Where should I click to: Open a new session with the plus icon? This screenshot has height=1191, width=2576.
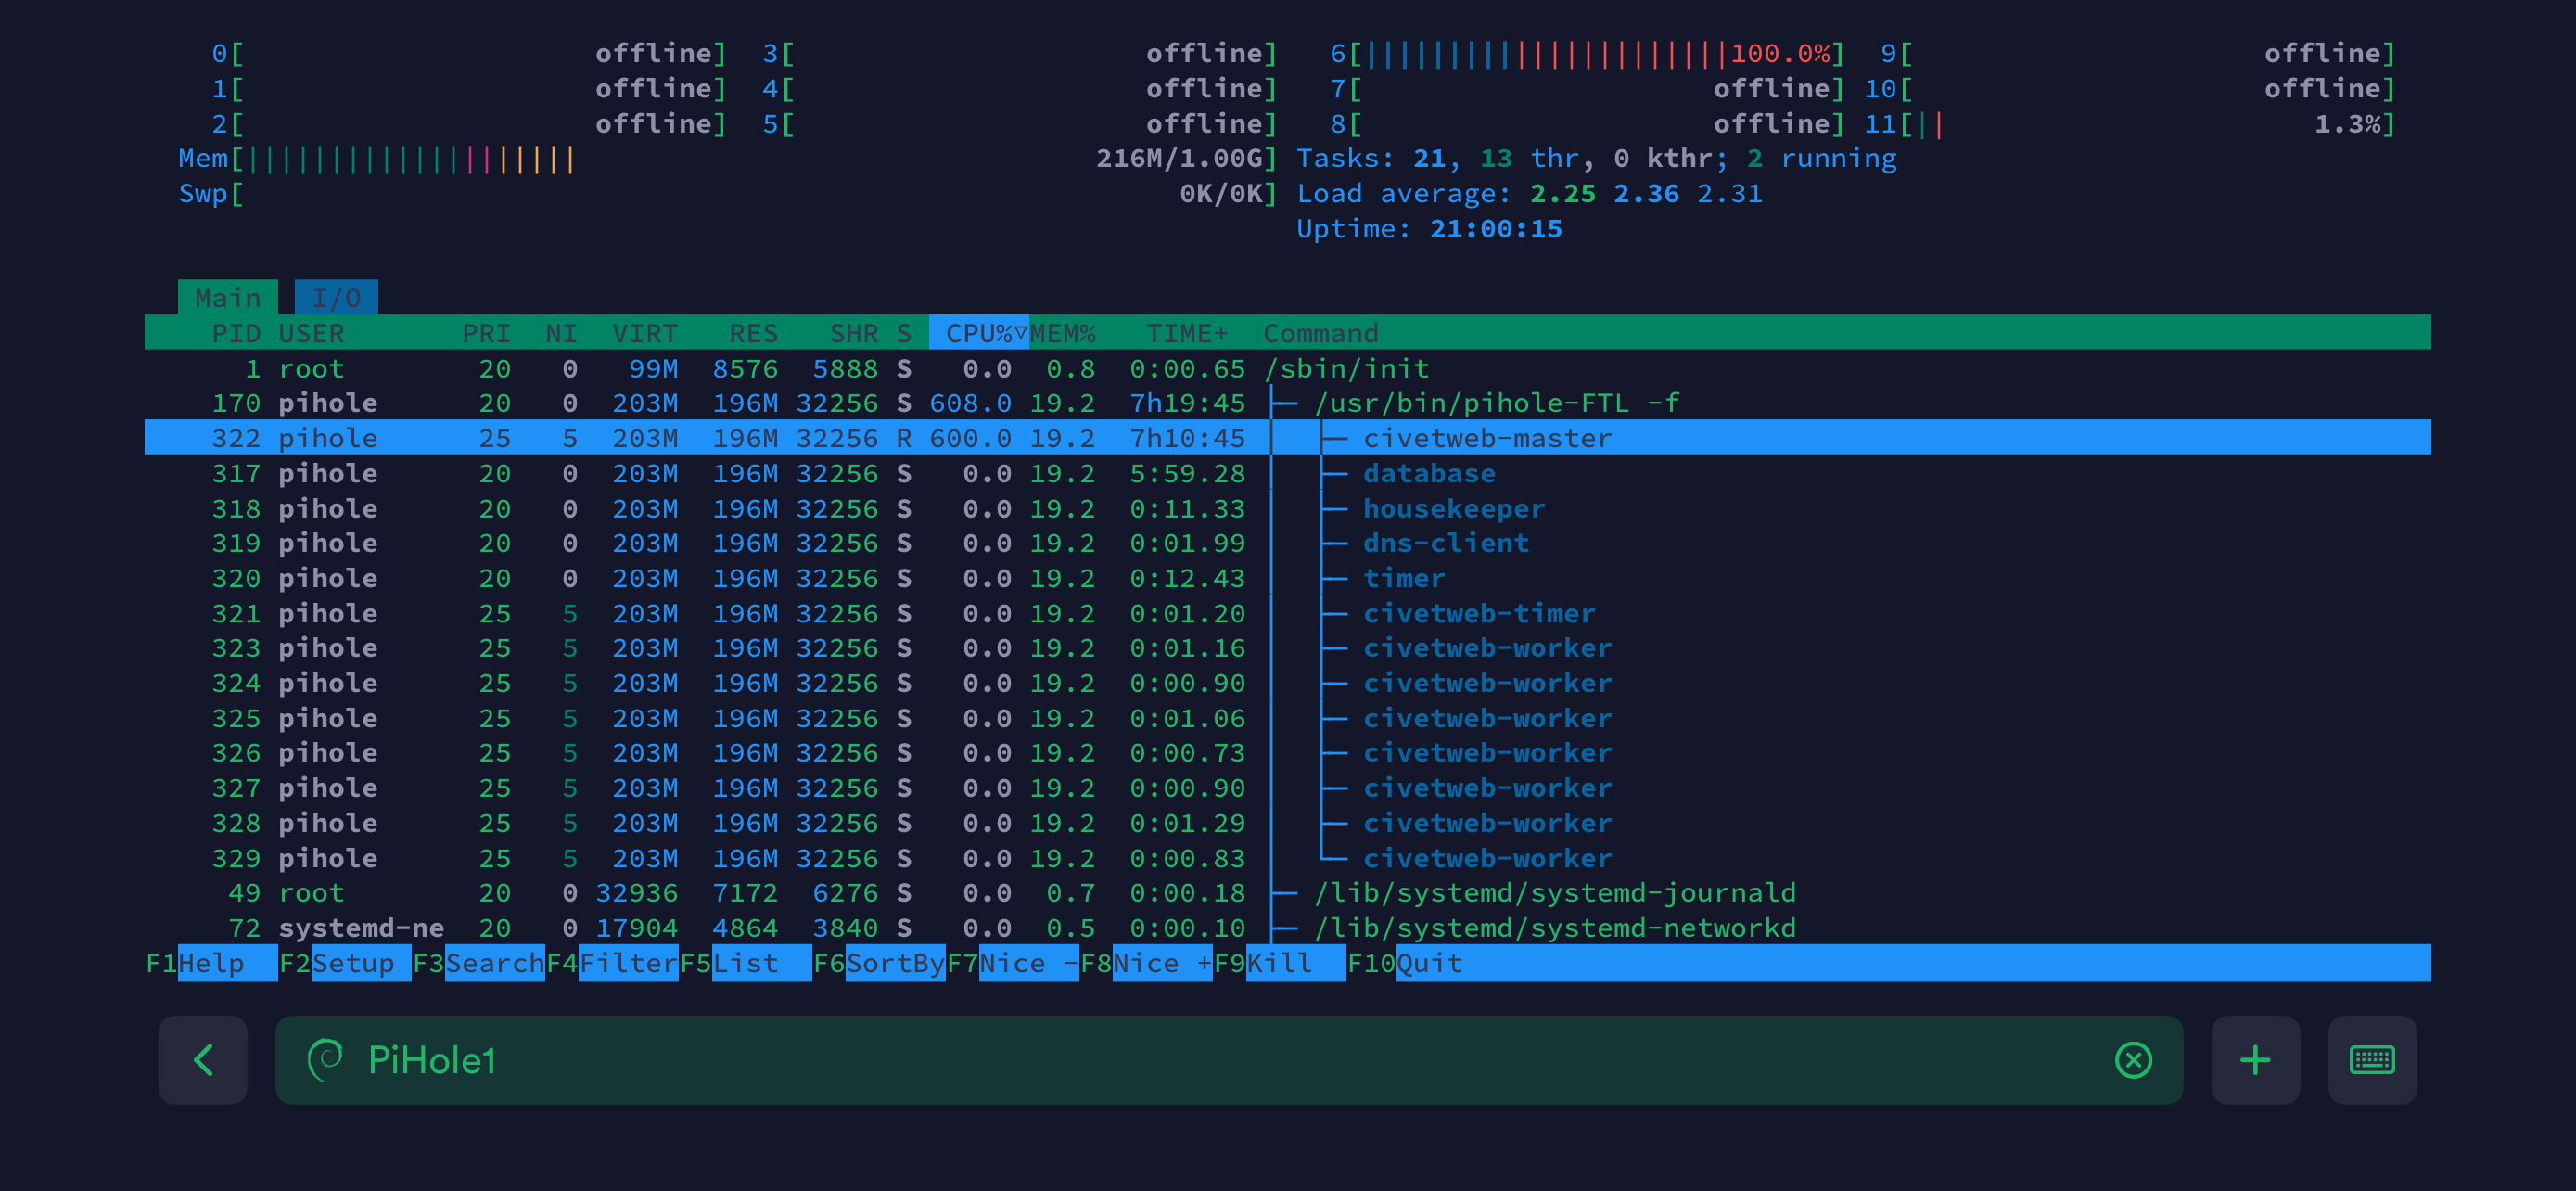[x=2255, y=1060]
